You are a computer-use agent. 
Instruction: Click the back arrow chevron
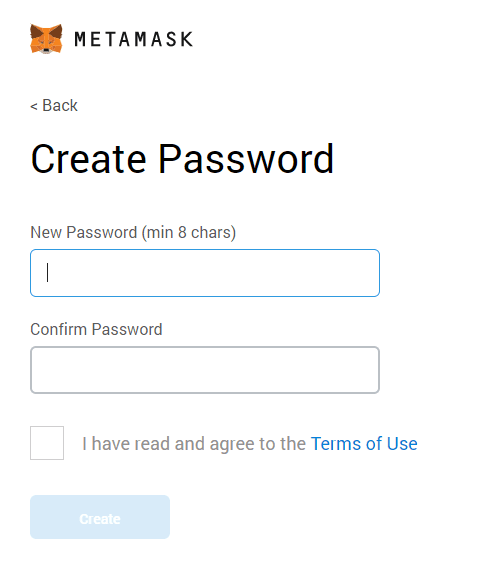point(34,106)
